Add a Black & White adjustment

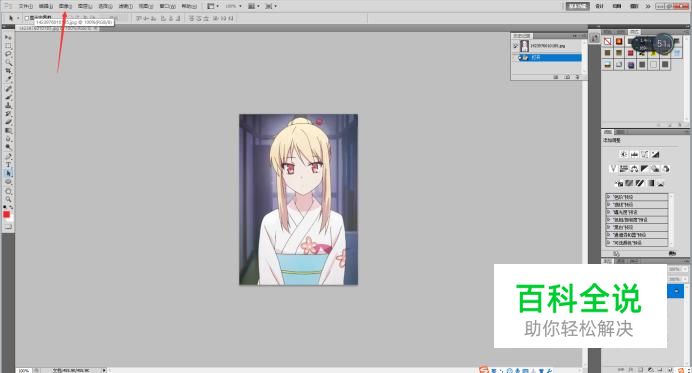pos(645,169)
